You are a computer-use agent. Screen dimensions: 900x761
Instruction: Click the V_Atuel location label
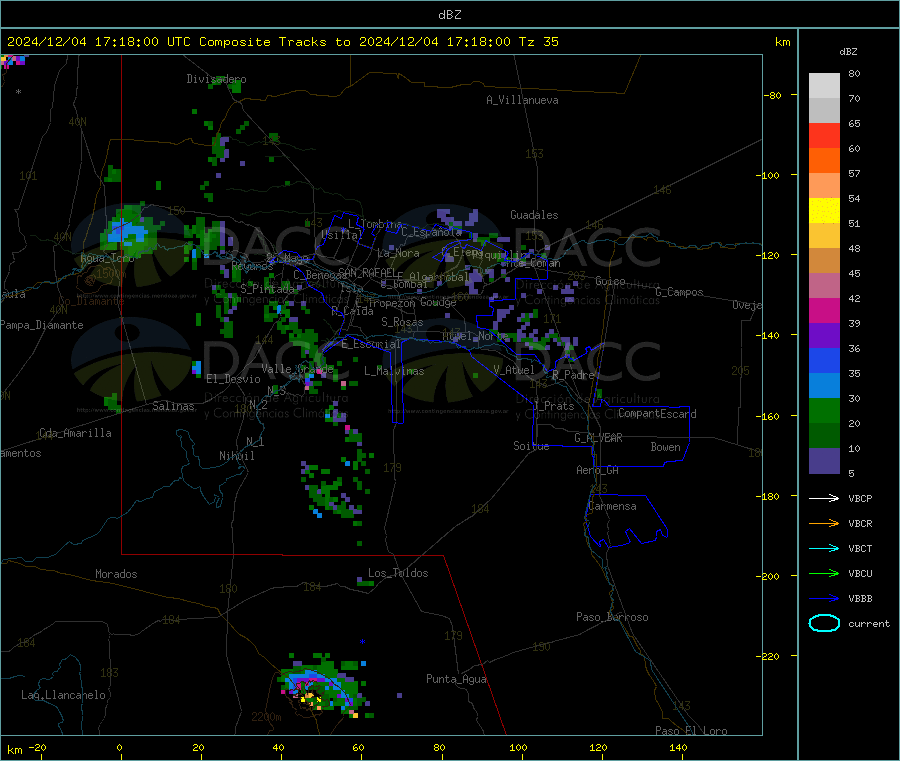click(x=514, y=370)
